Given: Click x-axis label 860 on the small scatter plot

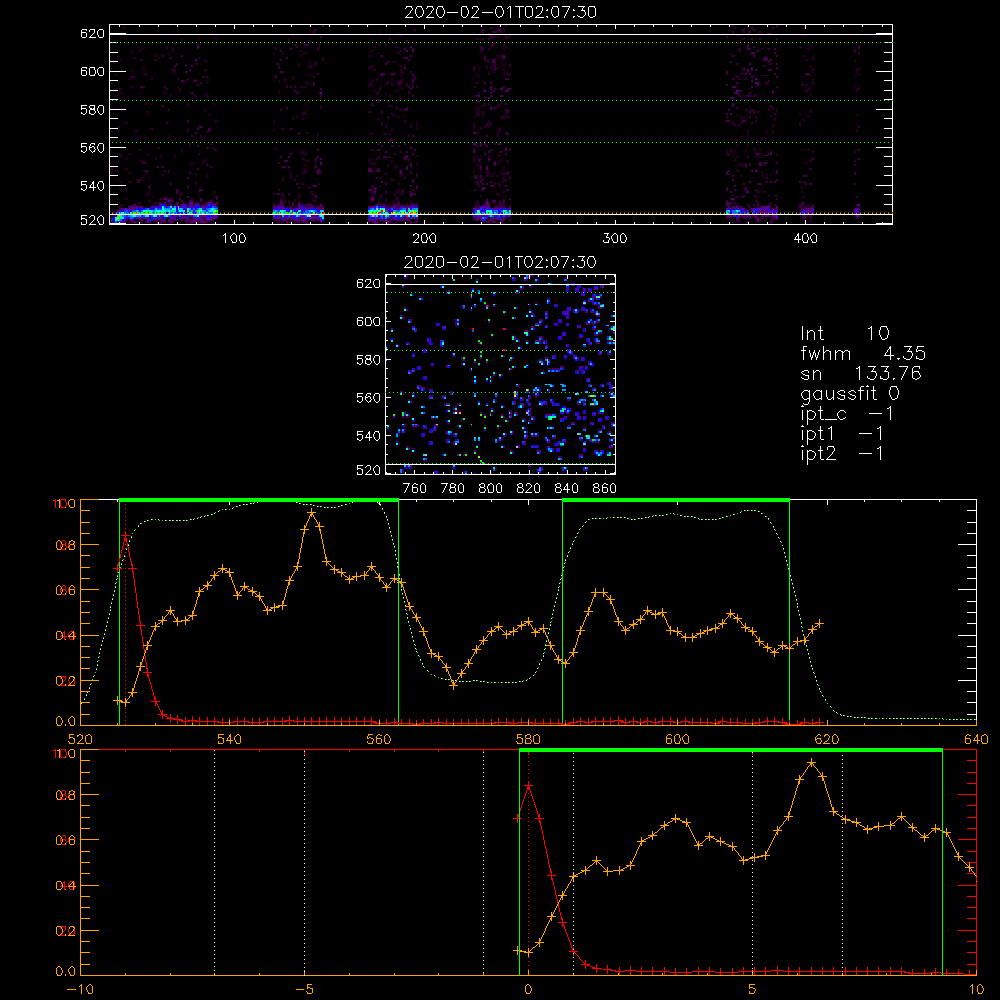Looking at the screenshot, I should (605, 489).
